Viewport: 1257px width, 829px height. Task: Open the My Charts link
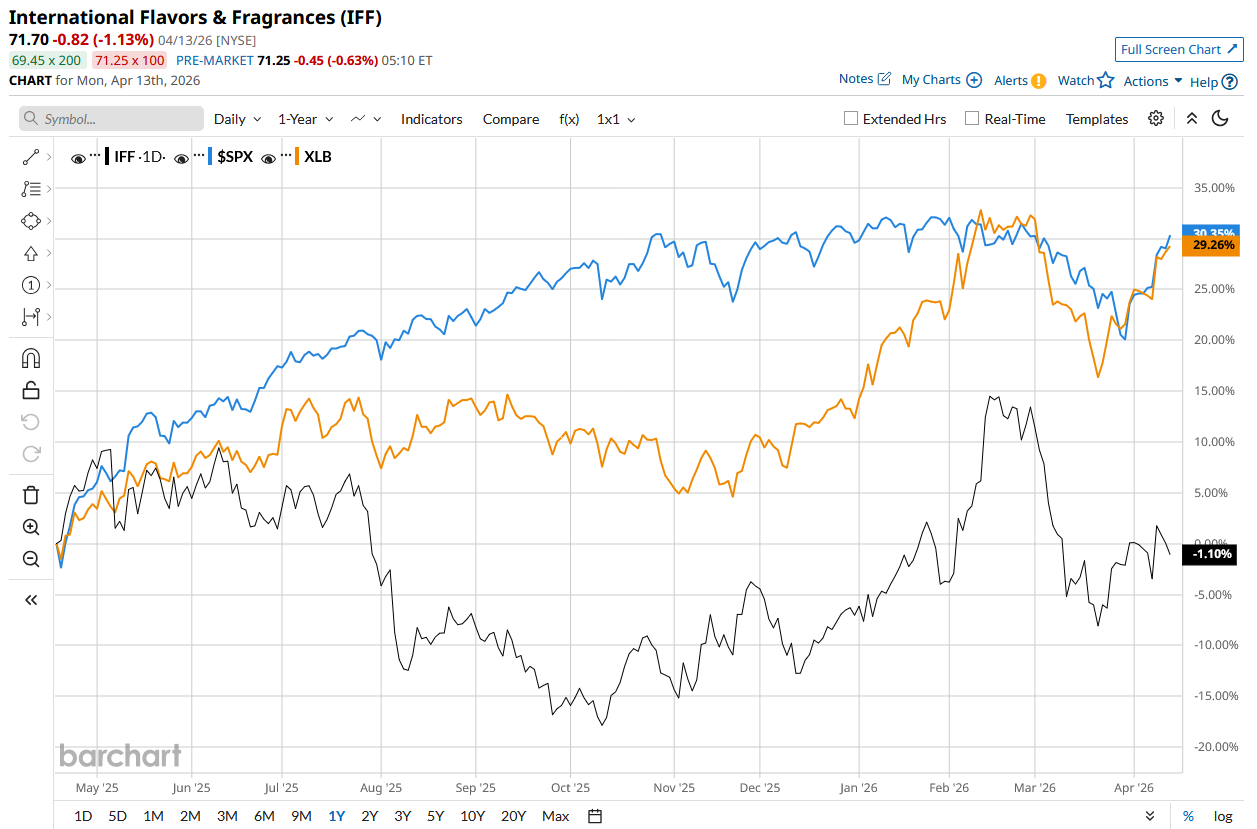[x=941, y=80]
